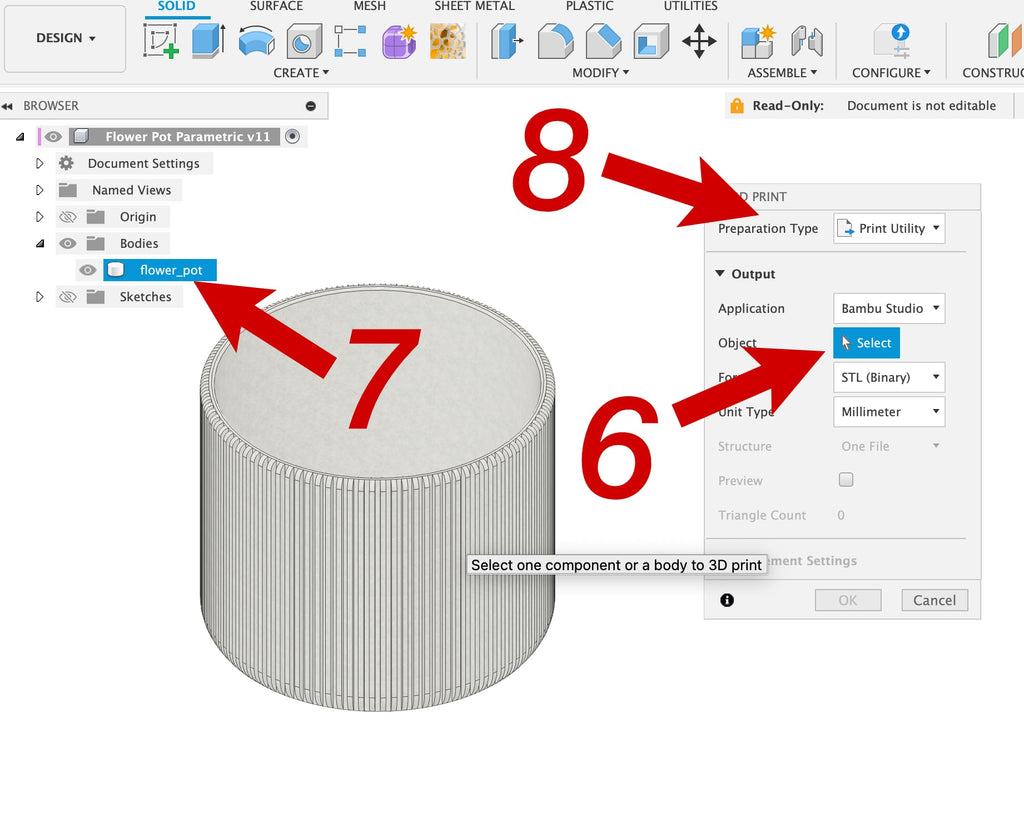Click the Create Form purple icon
Screen dimensions: 1024x818
[x=399, y=41]
